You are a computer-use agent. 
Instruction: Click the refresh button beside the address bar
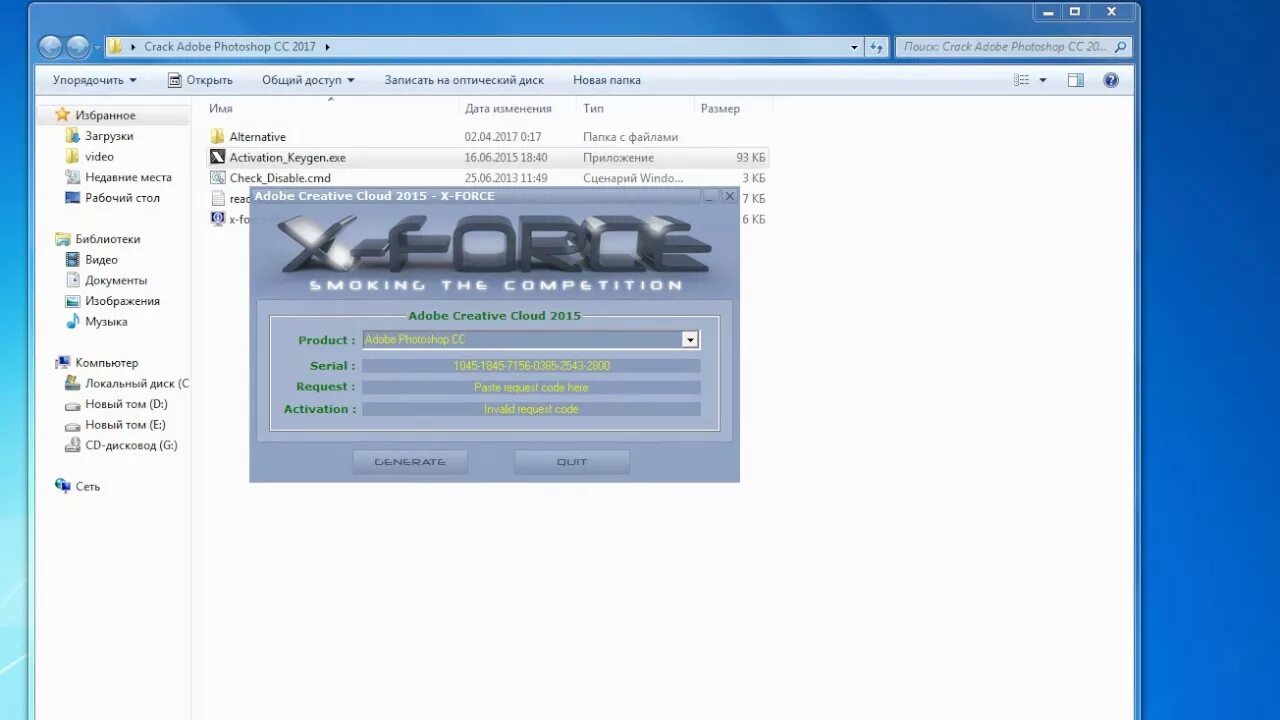coord(876,47)
